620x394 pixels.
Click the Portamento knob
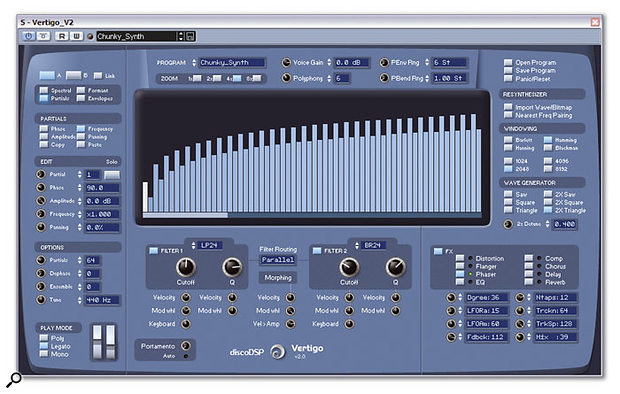click(185, 346)
